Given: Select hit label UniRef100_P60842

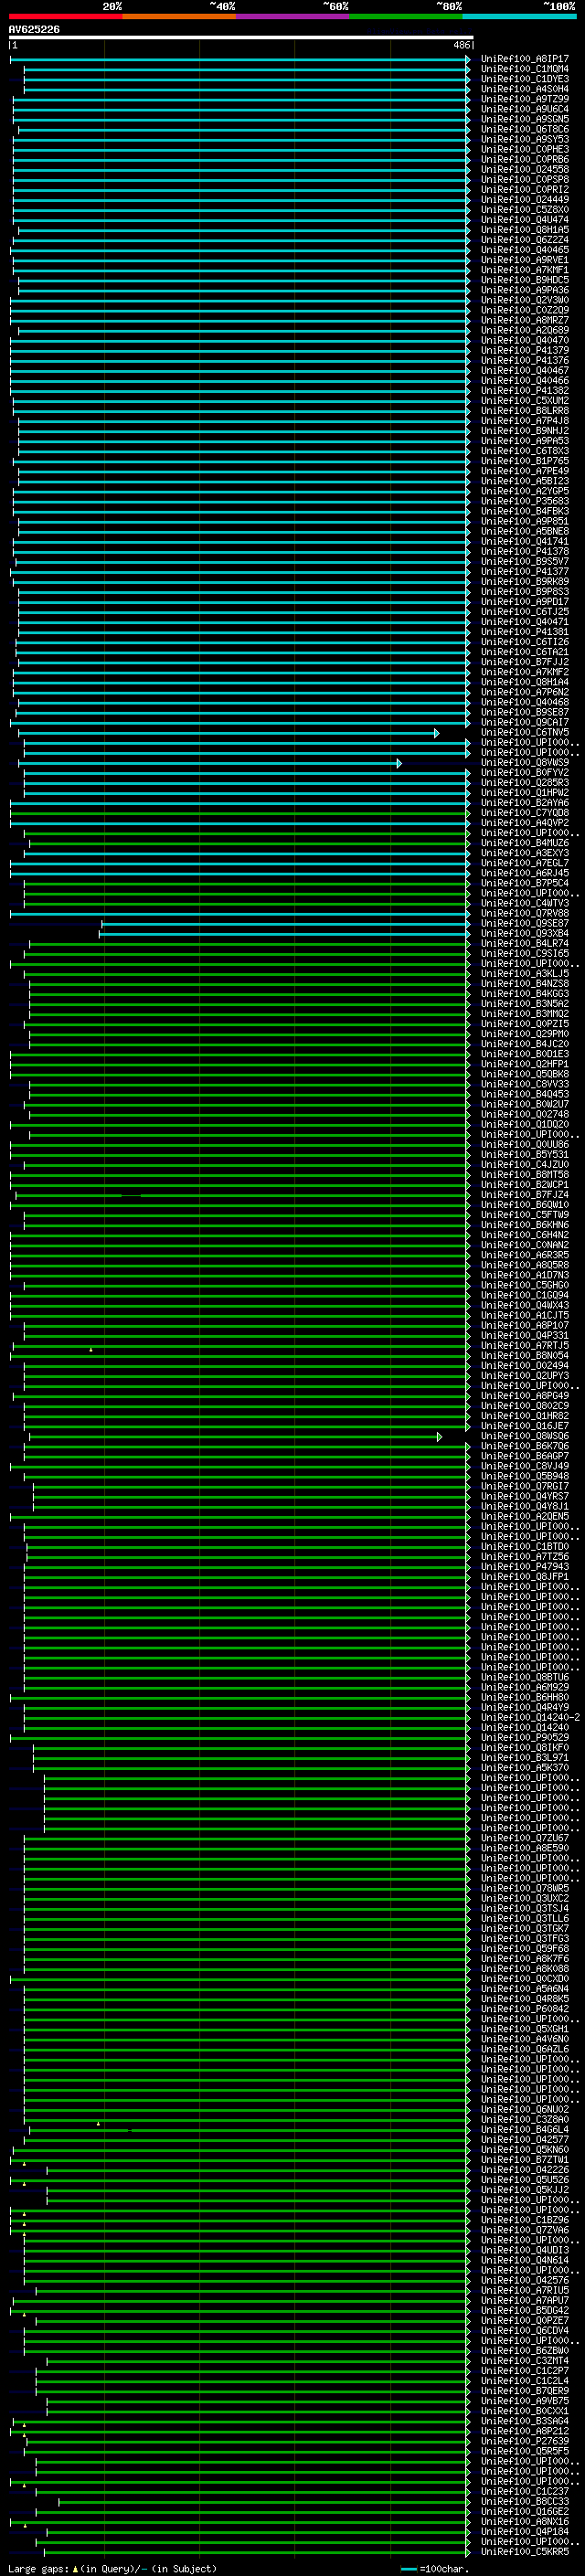Looking at the screenshot, I should 524,2009.
